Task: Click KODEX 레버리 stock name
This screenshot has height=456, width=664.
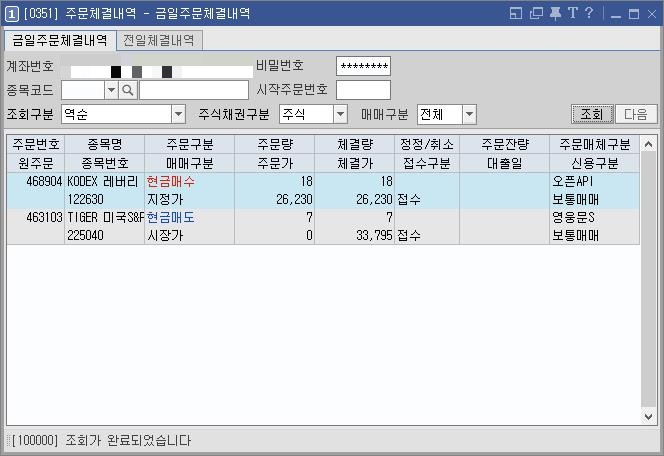Action: point(103,182)
